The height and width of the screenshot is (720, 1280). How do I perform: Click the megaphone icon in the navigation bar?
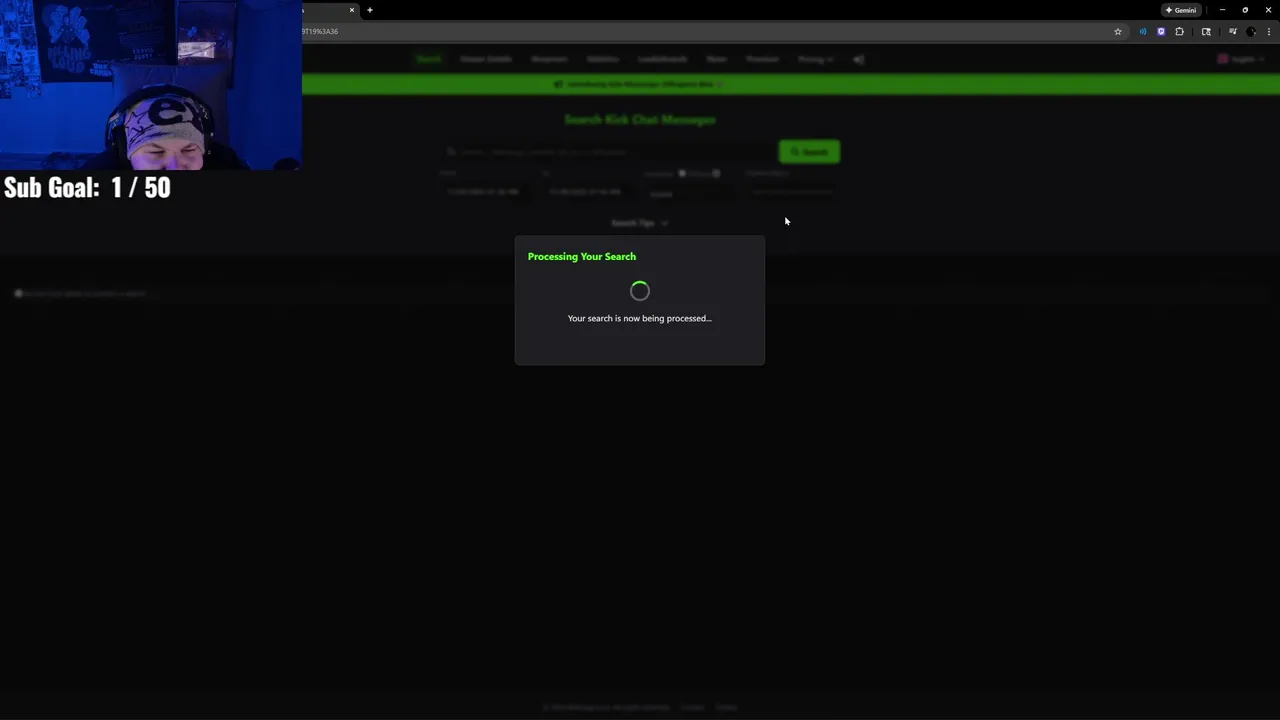coord(859,59)
